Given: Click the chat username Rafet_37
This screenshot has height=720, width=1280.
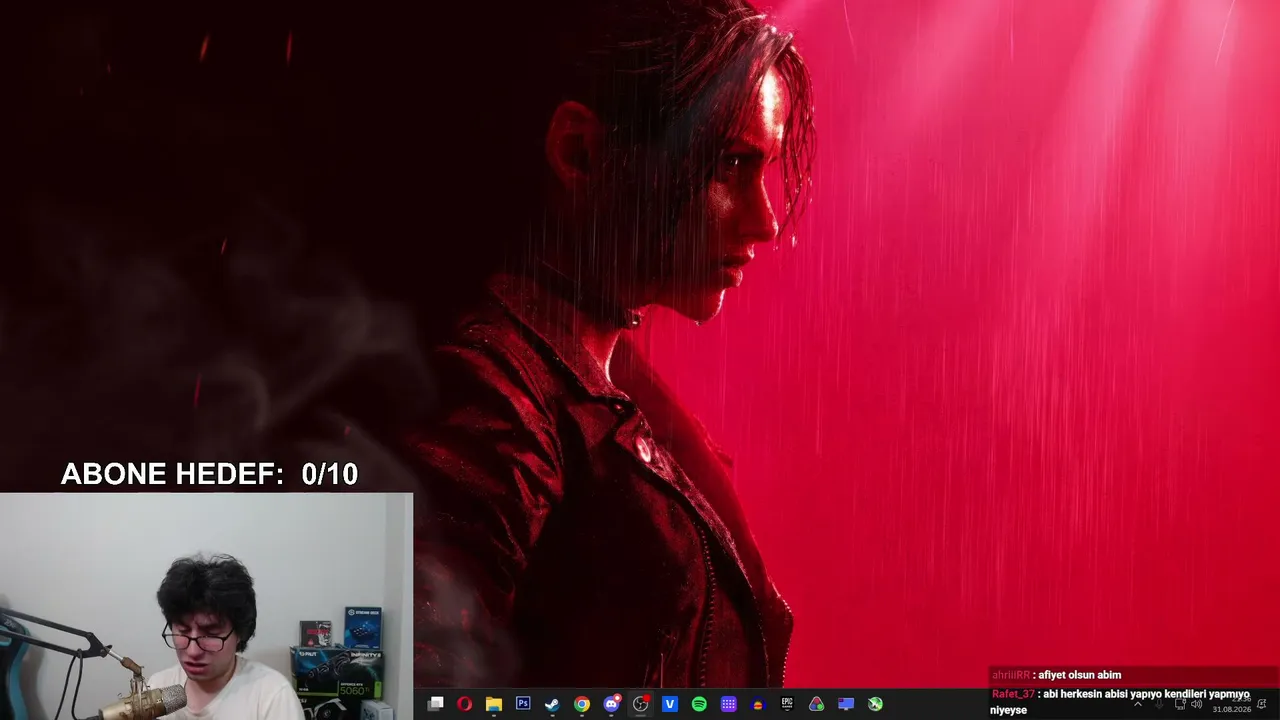Looking at the screenshot, I should tap(1013, 694).
